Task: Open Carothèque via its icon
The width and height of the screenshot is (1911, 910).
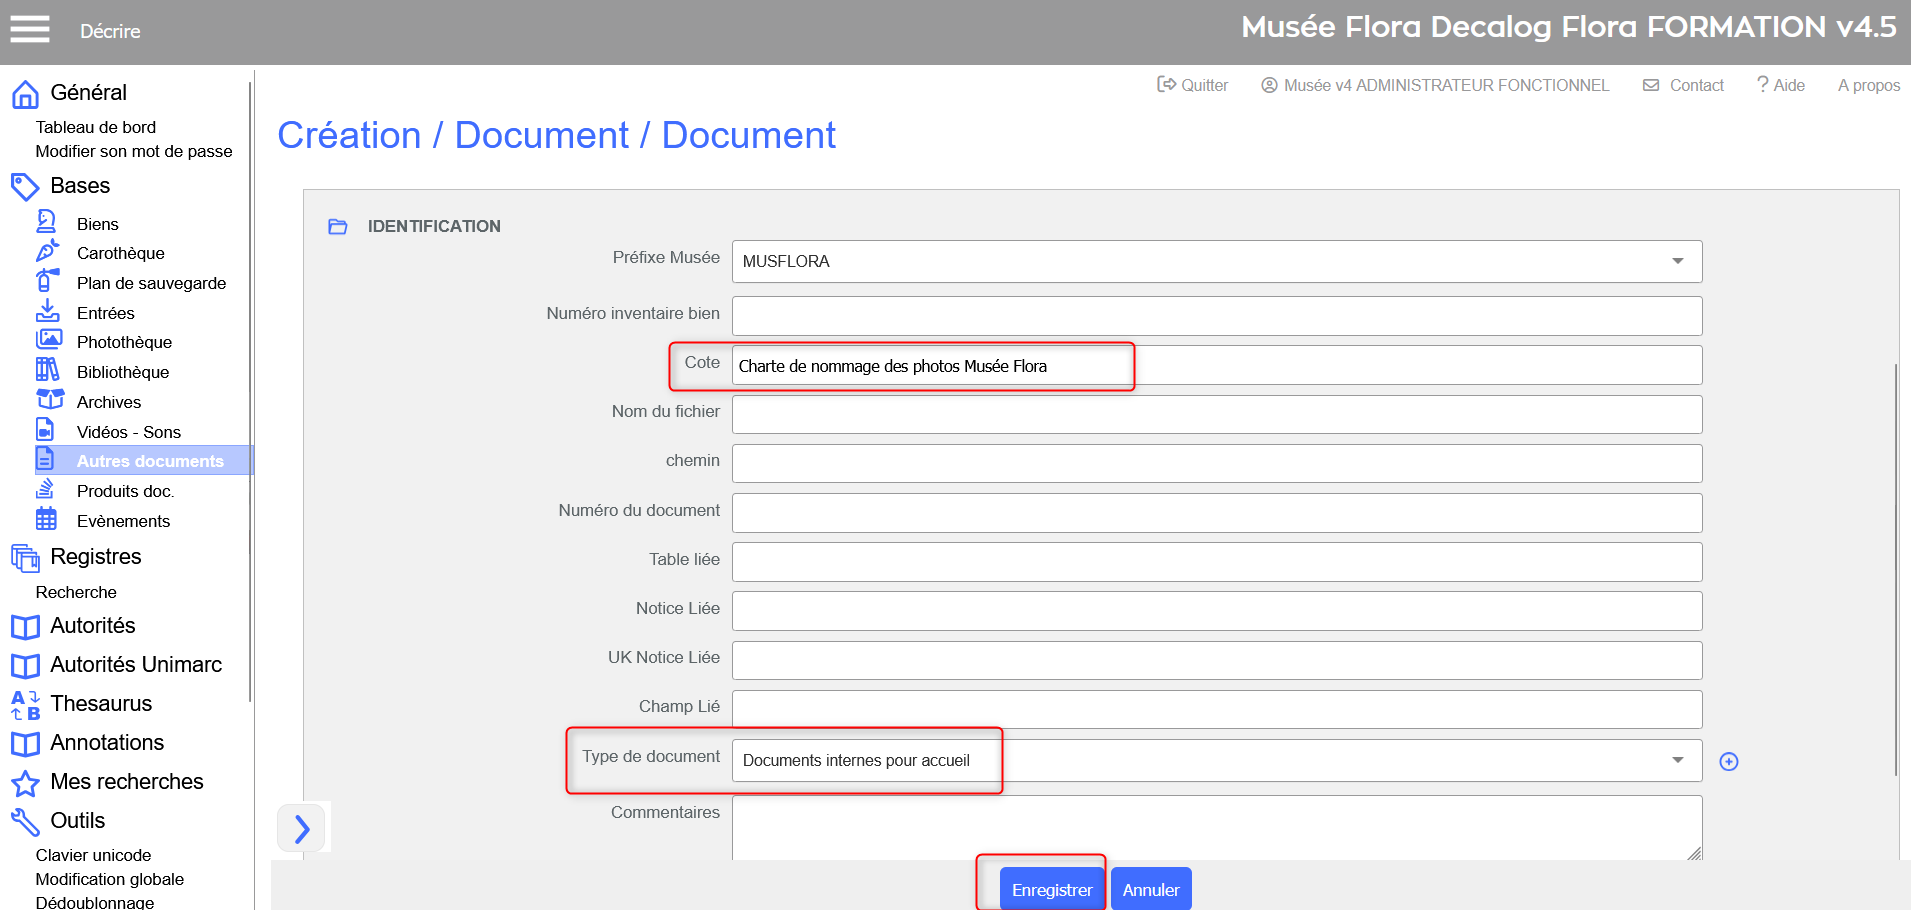Action: pyautogui.click(x=46, y=251)
